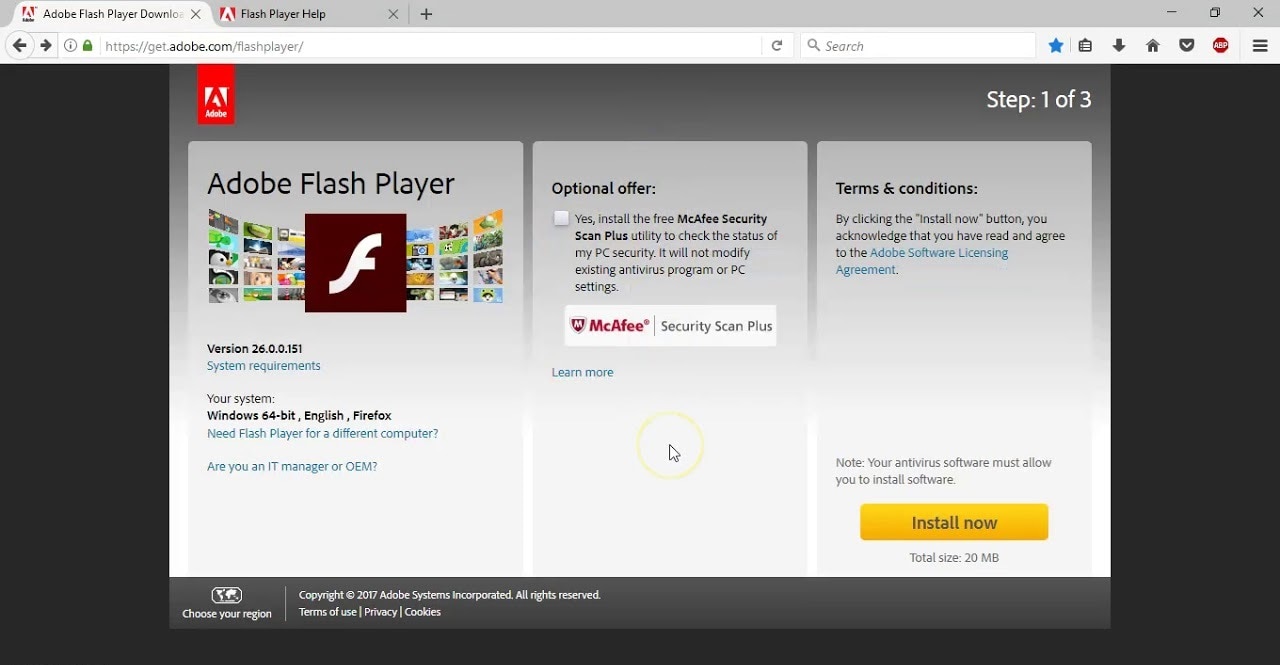
Task: Open the Privacy footer link
Action: 380,612
